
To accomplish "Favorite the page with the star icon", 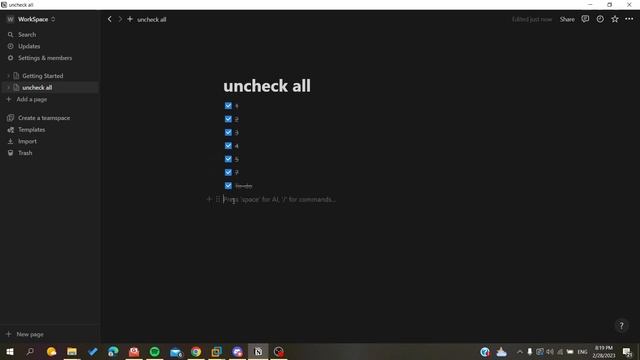I will (615, 19).
